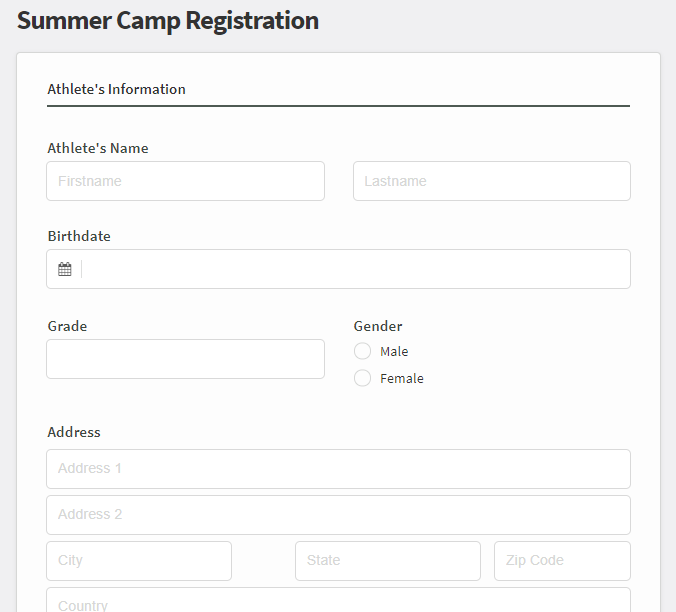Click the City field
The image size is (676, 612).
[x=139, y=561]
